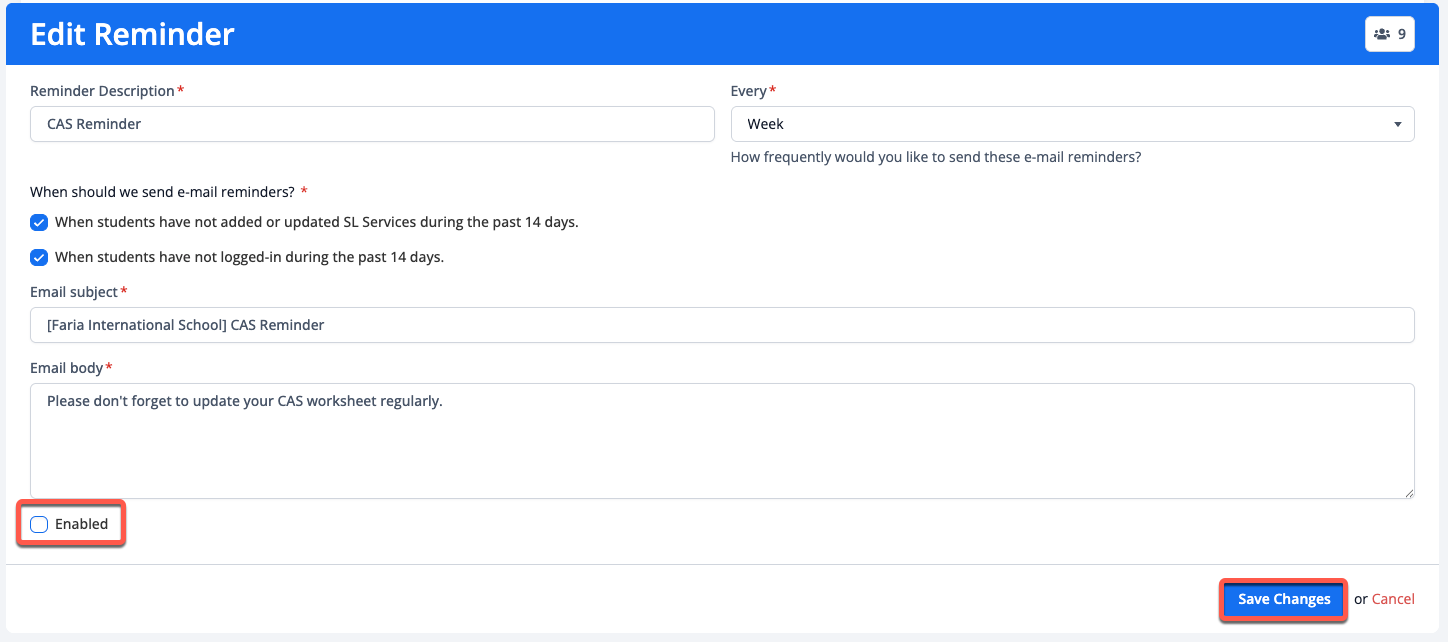1448x642 pixels.
Task: Click the 'Email subject' field label
Action: 74,292
